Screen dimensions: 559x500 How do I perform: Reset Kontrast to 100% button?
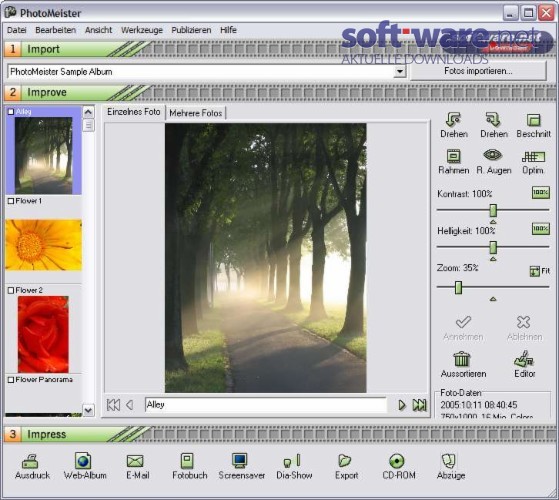[x=541, y=192]
